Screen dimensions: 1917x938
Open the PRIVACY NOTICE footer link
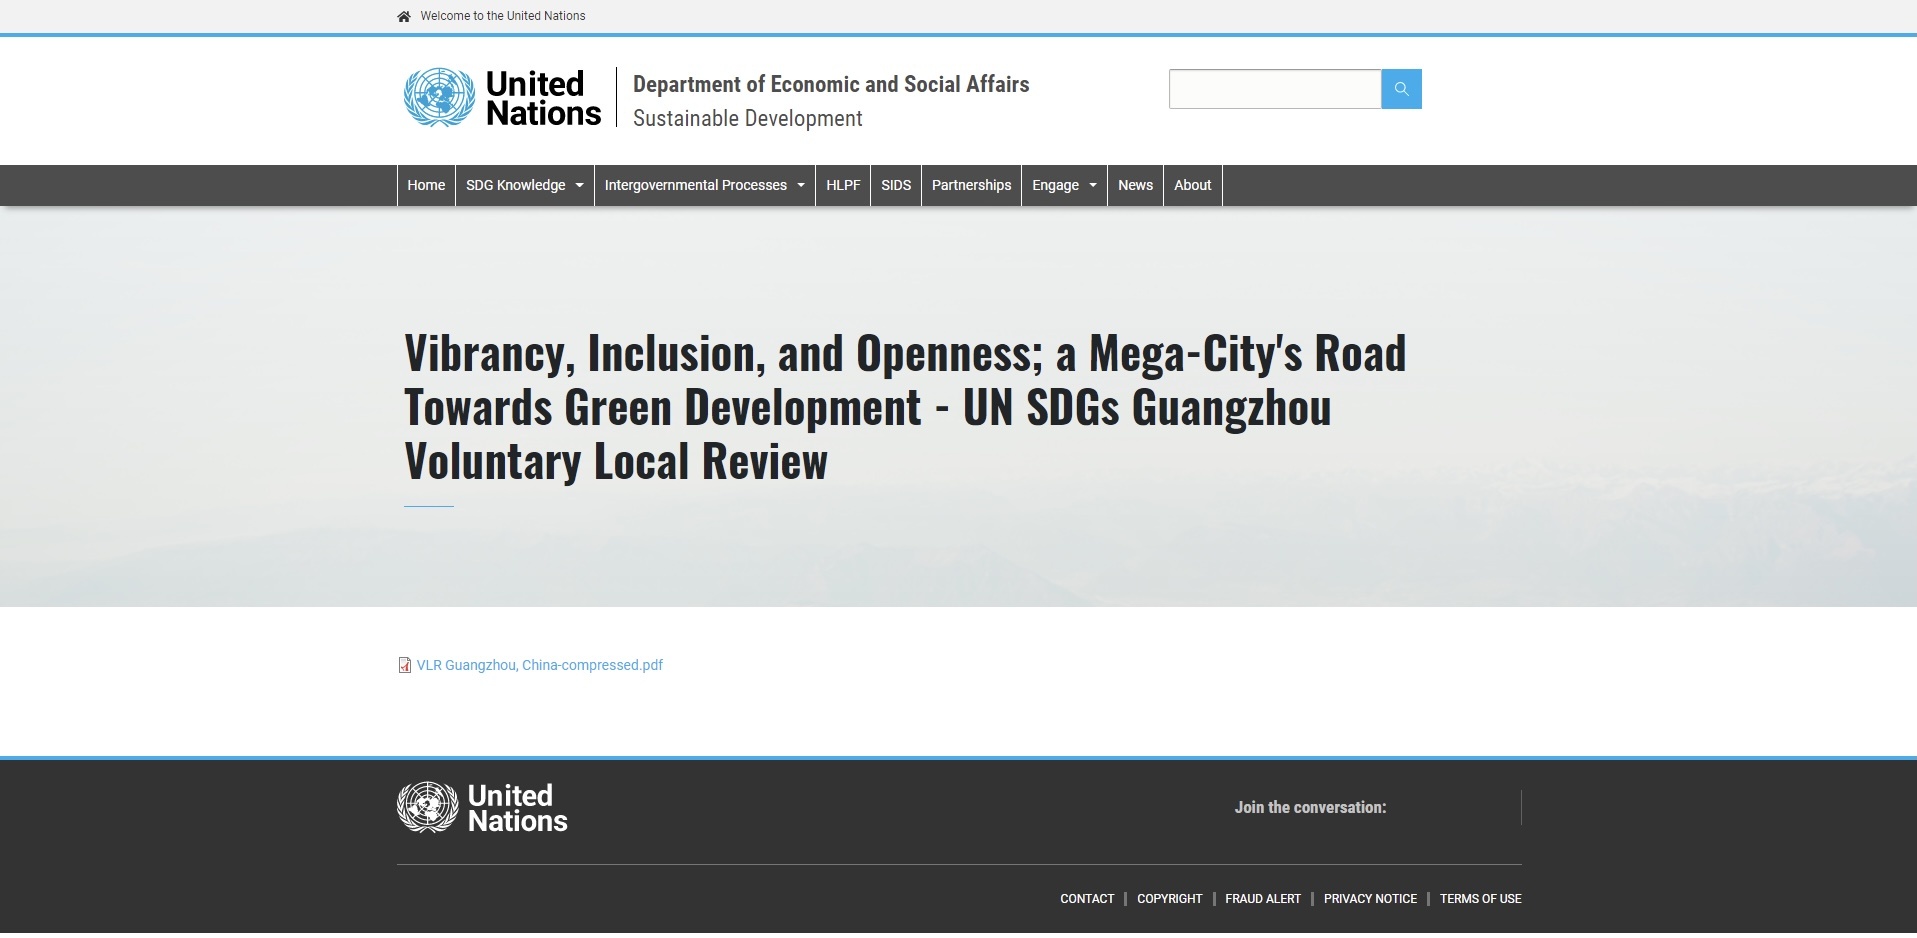pyautogui.click(x=1370, y=899)
